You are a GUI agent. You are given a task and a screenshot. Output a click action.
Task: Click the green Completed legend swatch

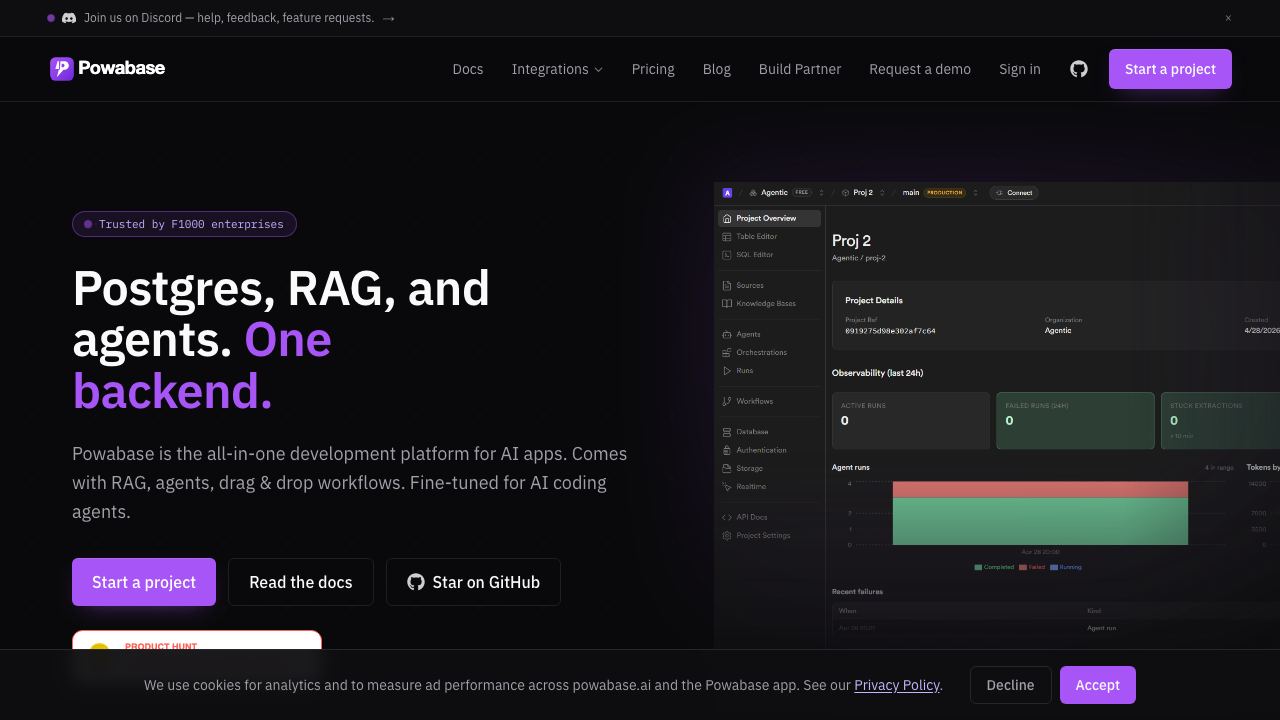[978, 568]
